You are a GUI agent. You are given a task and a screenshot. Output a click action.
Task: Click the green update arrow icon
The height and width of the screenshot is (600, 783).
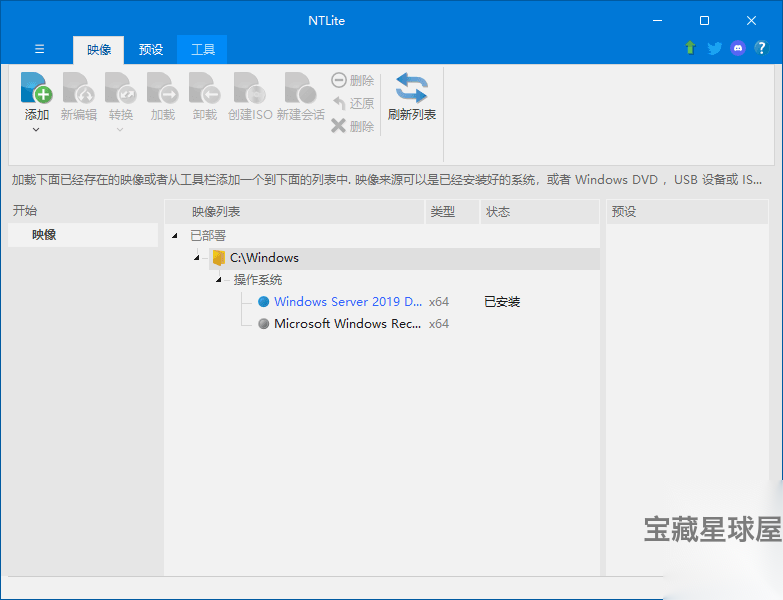pyautogui.click(x=690, y=48)
